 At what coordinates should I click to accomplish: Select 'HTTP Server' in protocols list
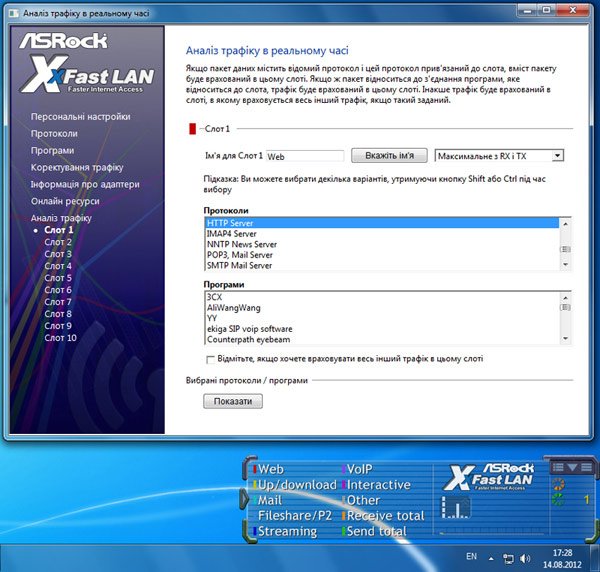coord(382,223)
